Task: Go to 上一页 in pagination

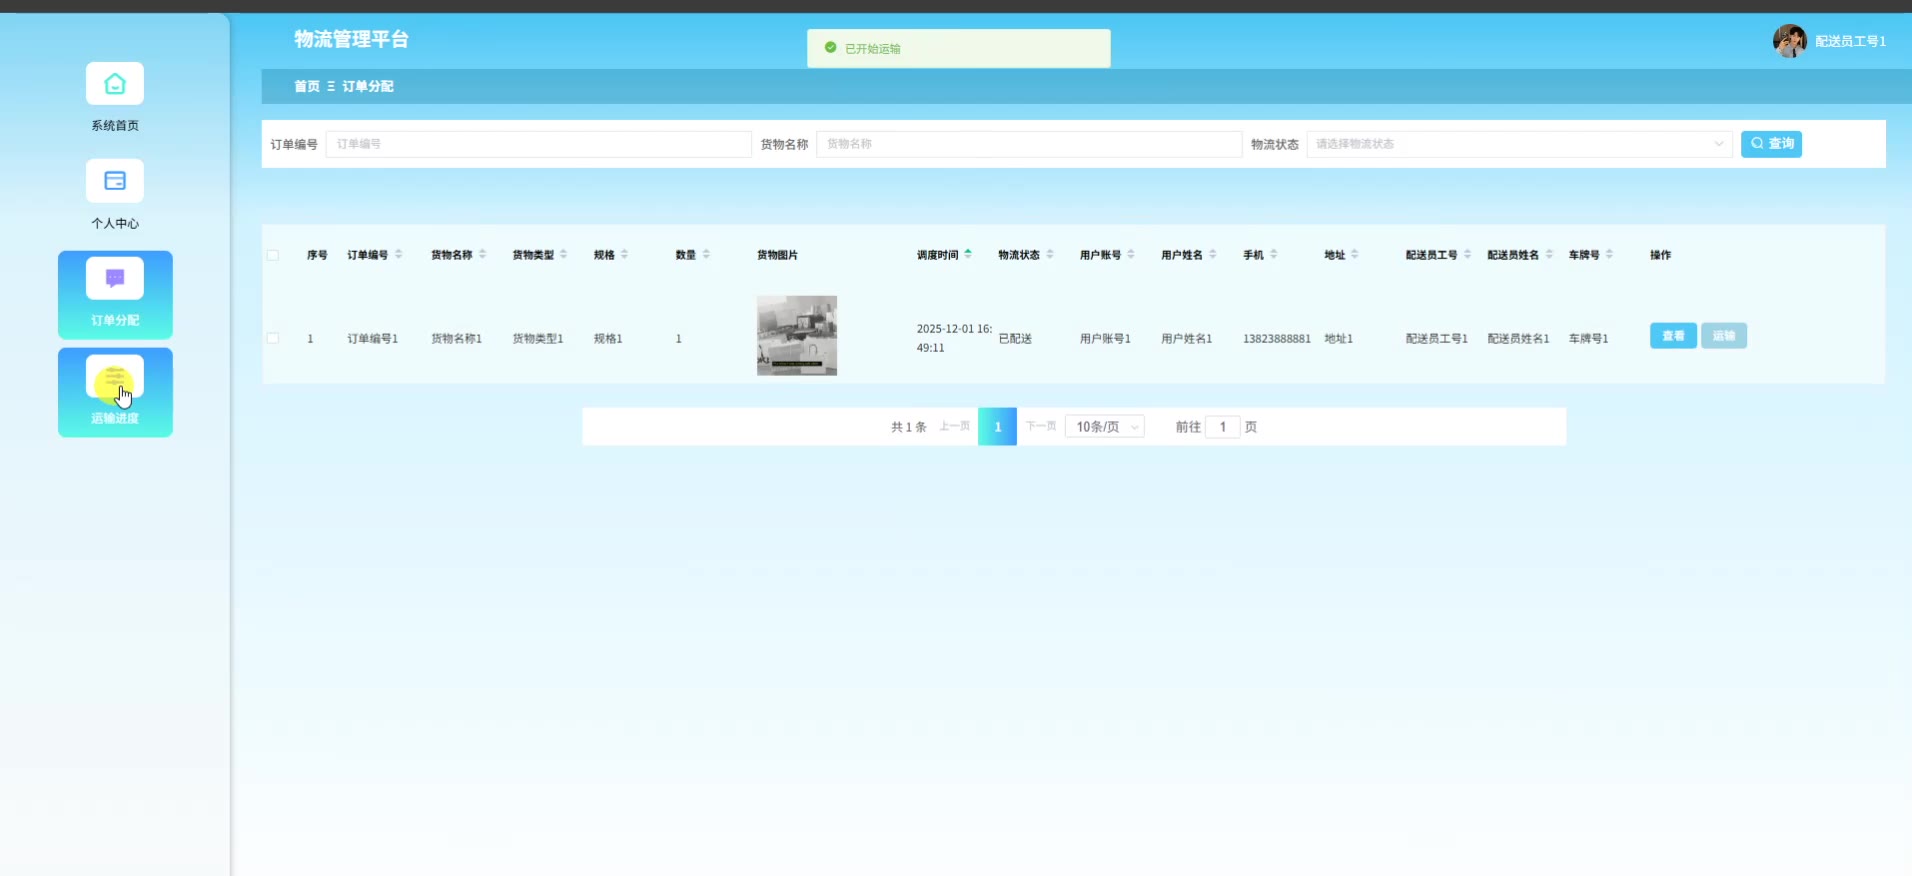Action: click(955, 426)
